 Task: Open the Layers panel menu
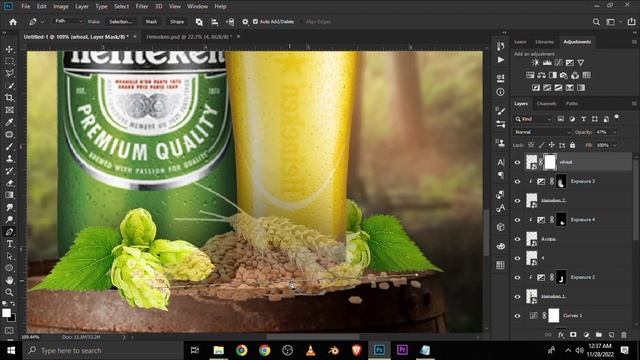point(634,104)
